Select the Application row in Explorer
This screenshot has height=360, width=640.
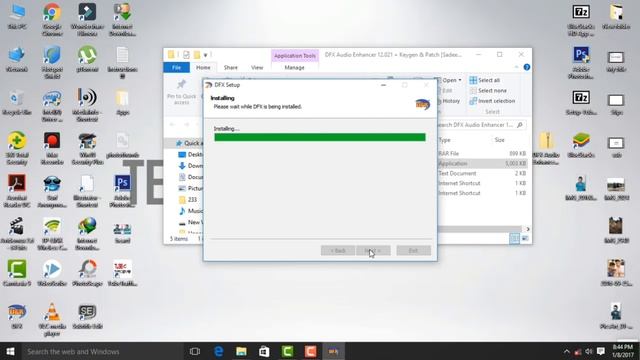click(482, 163)
